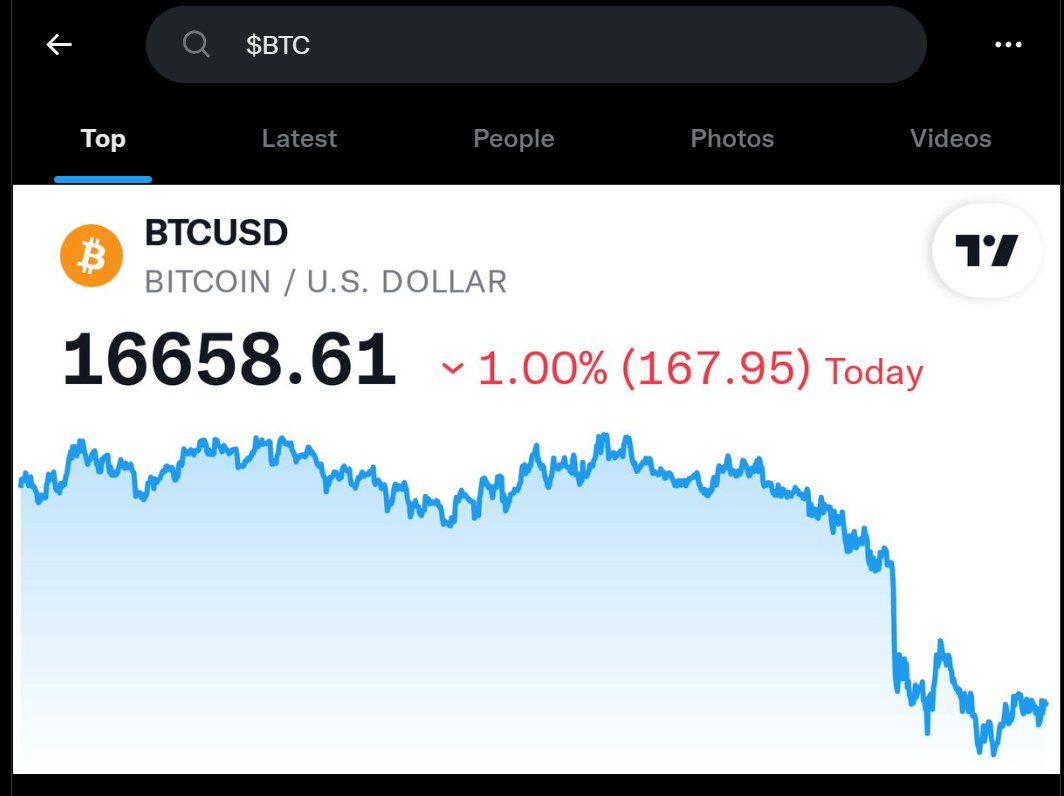Switch to the Photos tab
The height and width of the screenshot is (796, 1064).
point(732,139)
